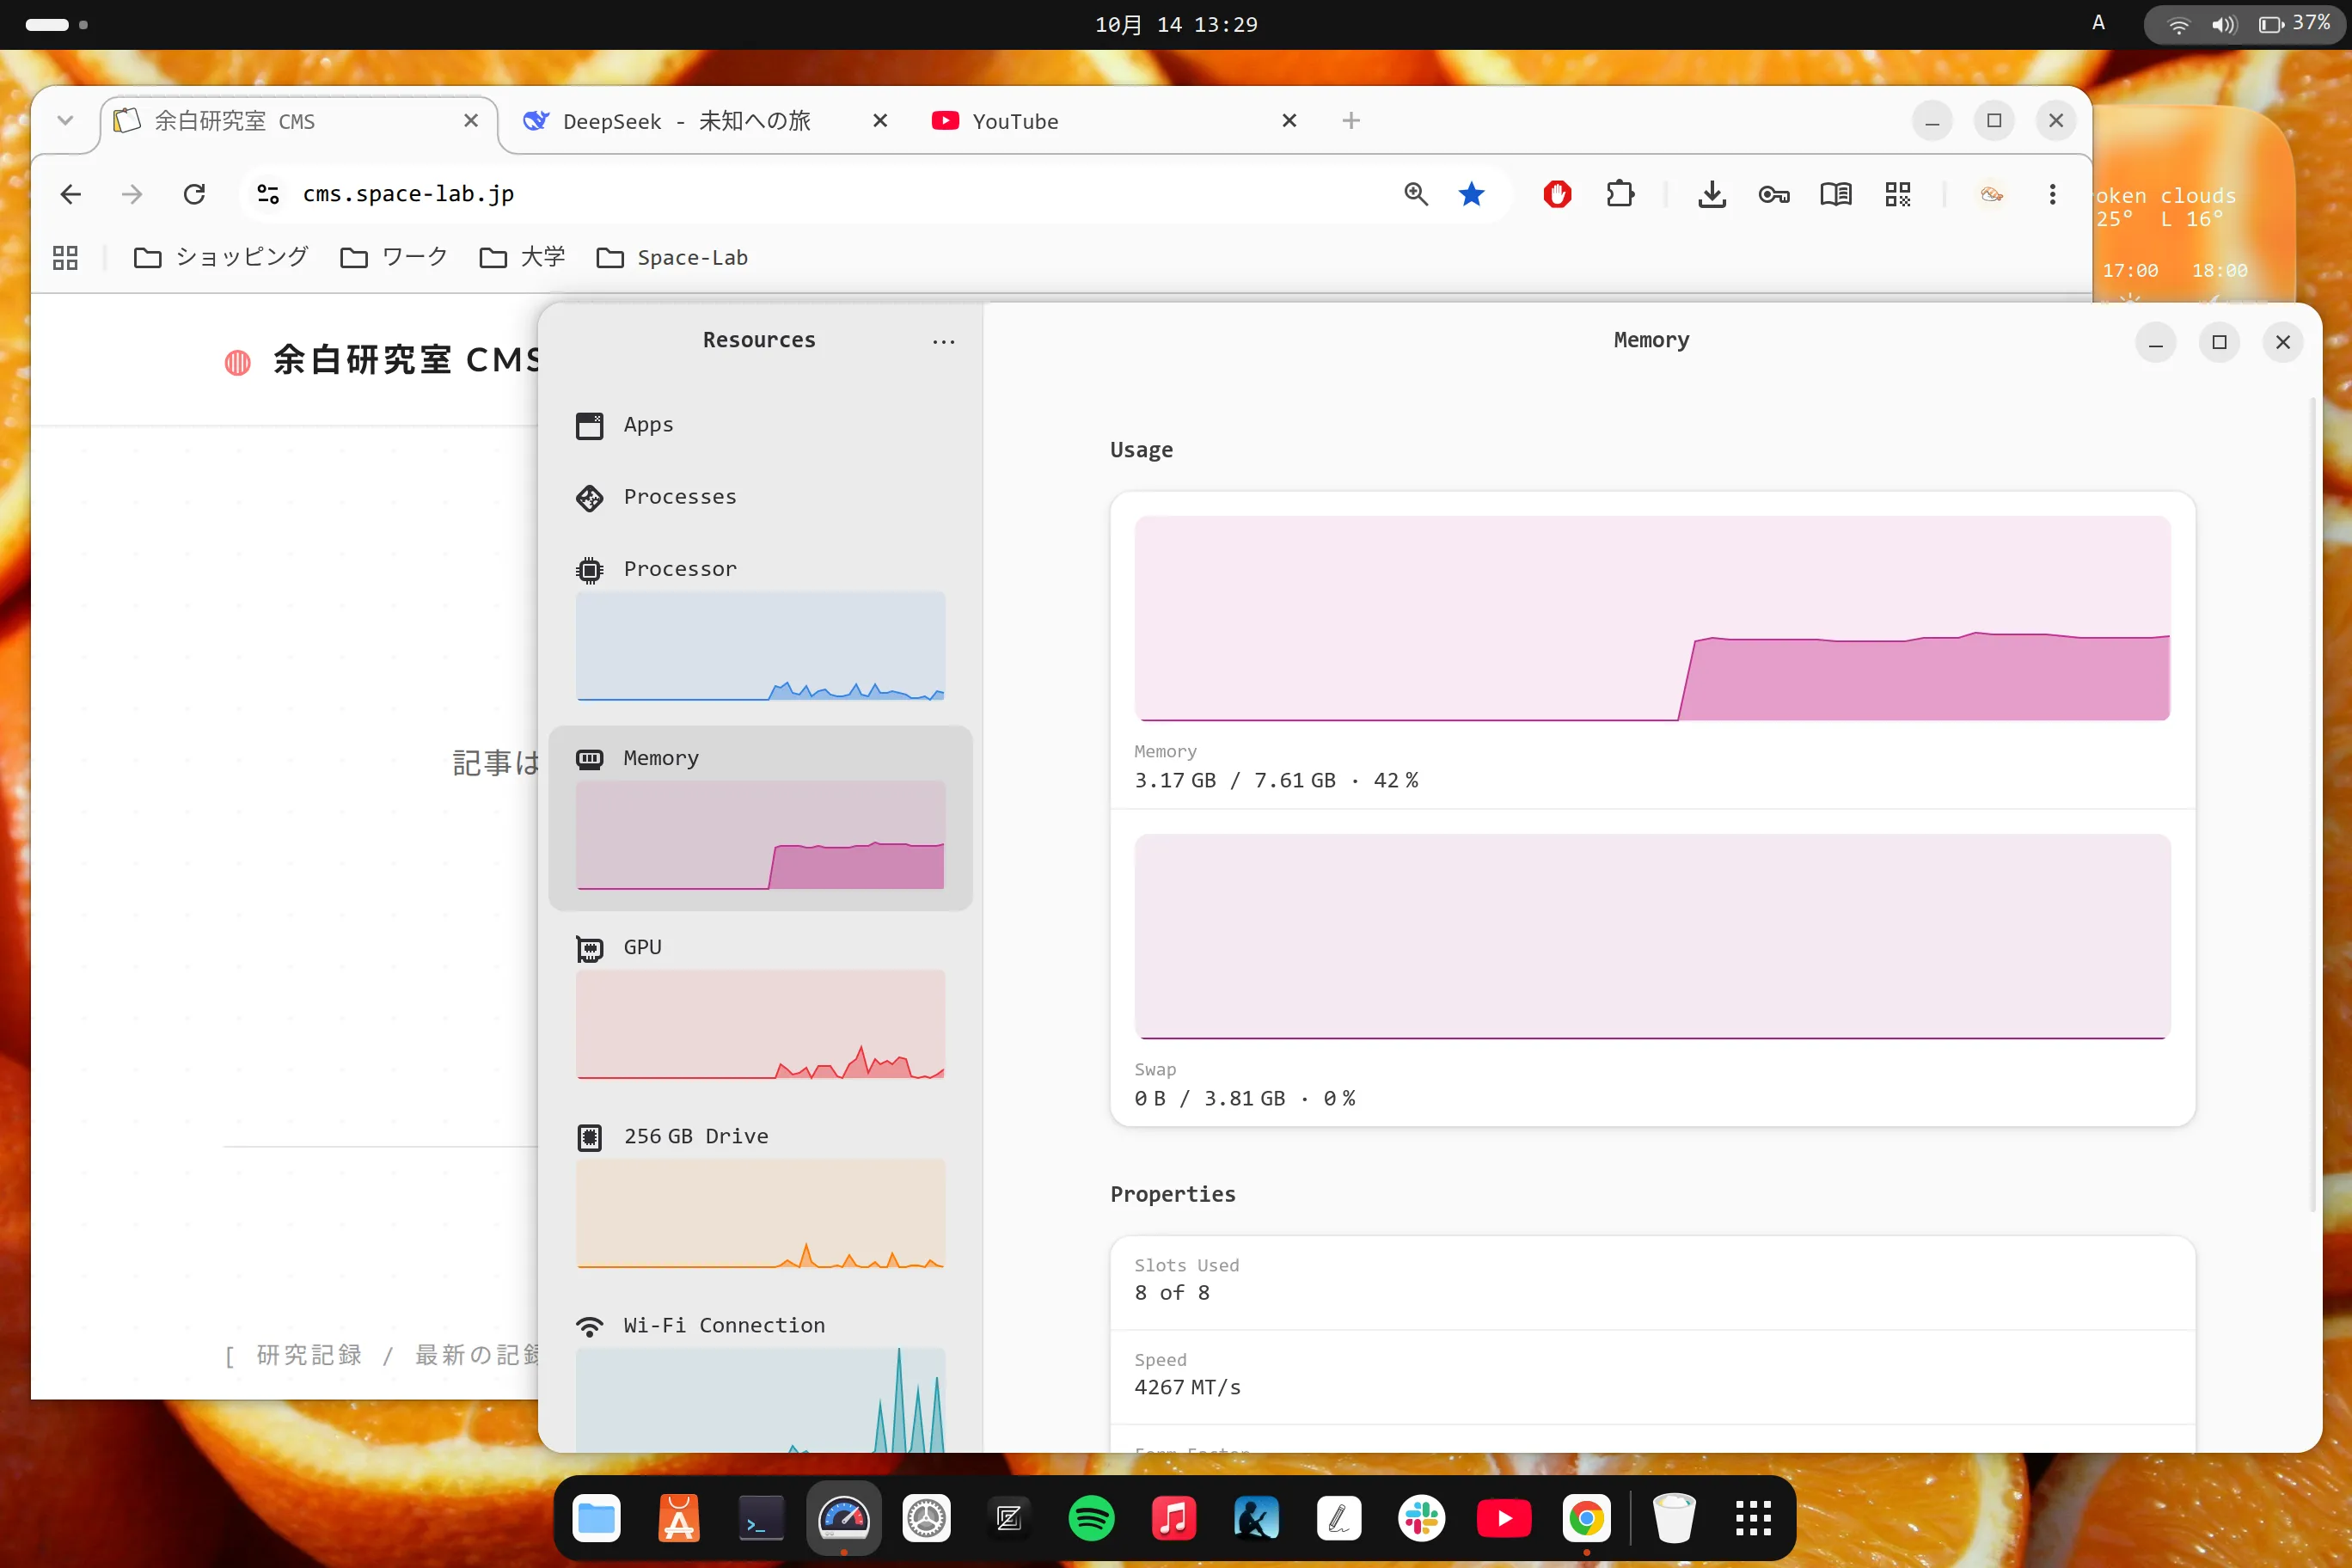Select the GPU entry in Resources sidebar

coord(760,1008)
